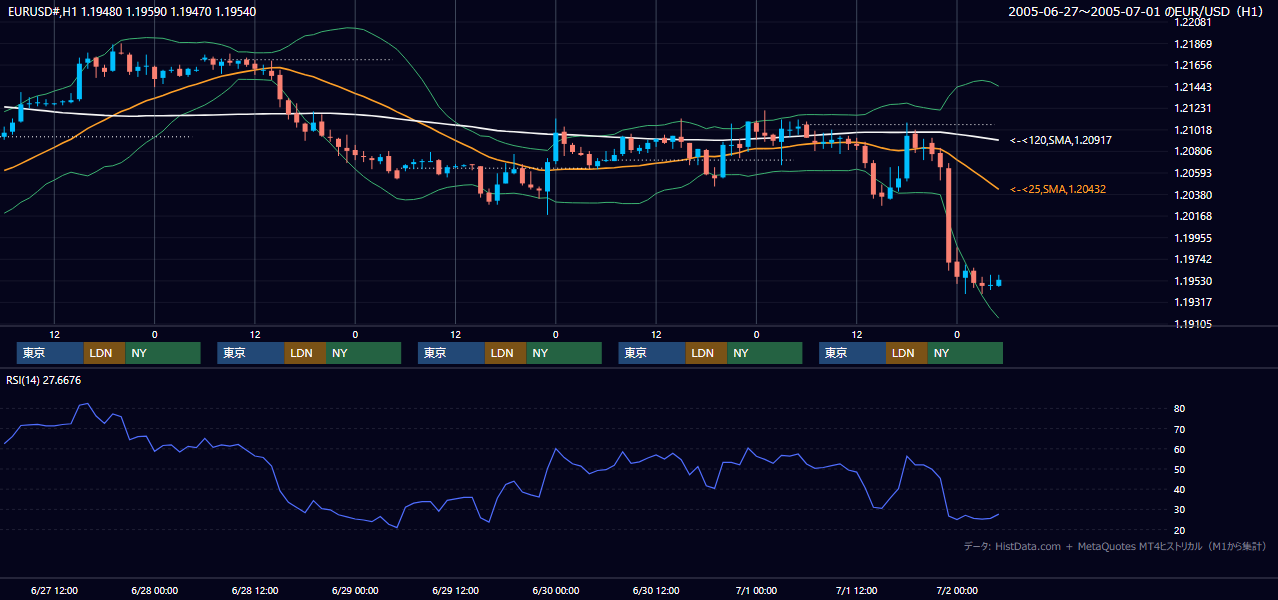
Task: Select the 7/2 00:00 time axis label
Action: 957,590
